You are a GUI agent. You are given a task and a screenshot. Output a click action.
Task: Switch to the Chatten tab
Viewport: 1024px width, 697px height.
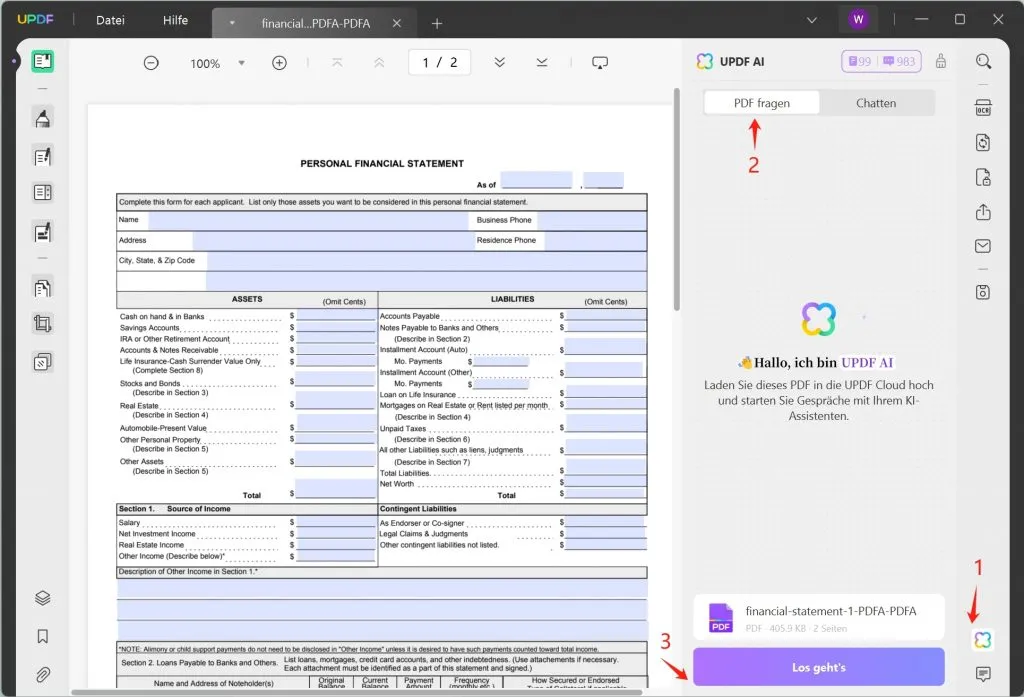coord(876,102)
